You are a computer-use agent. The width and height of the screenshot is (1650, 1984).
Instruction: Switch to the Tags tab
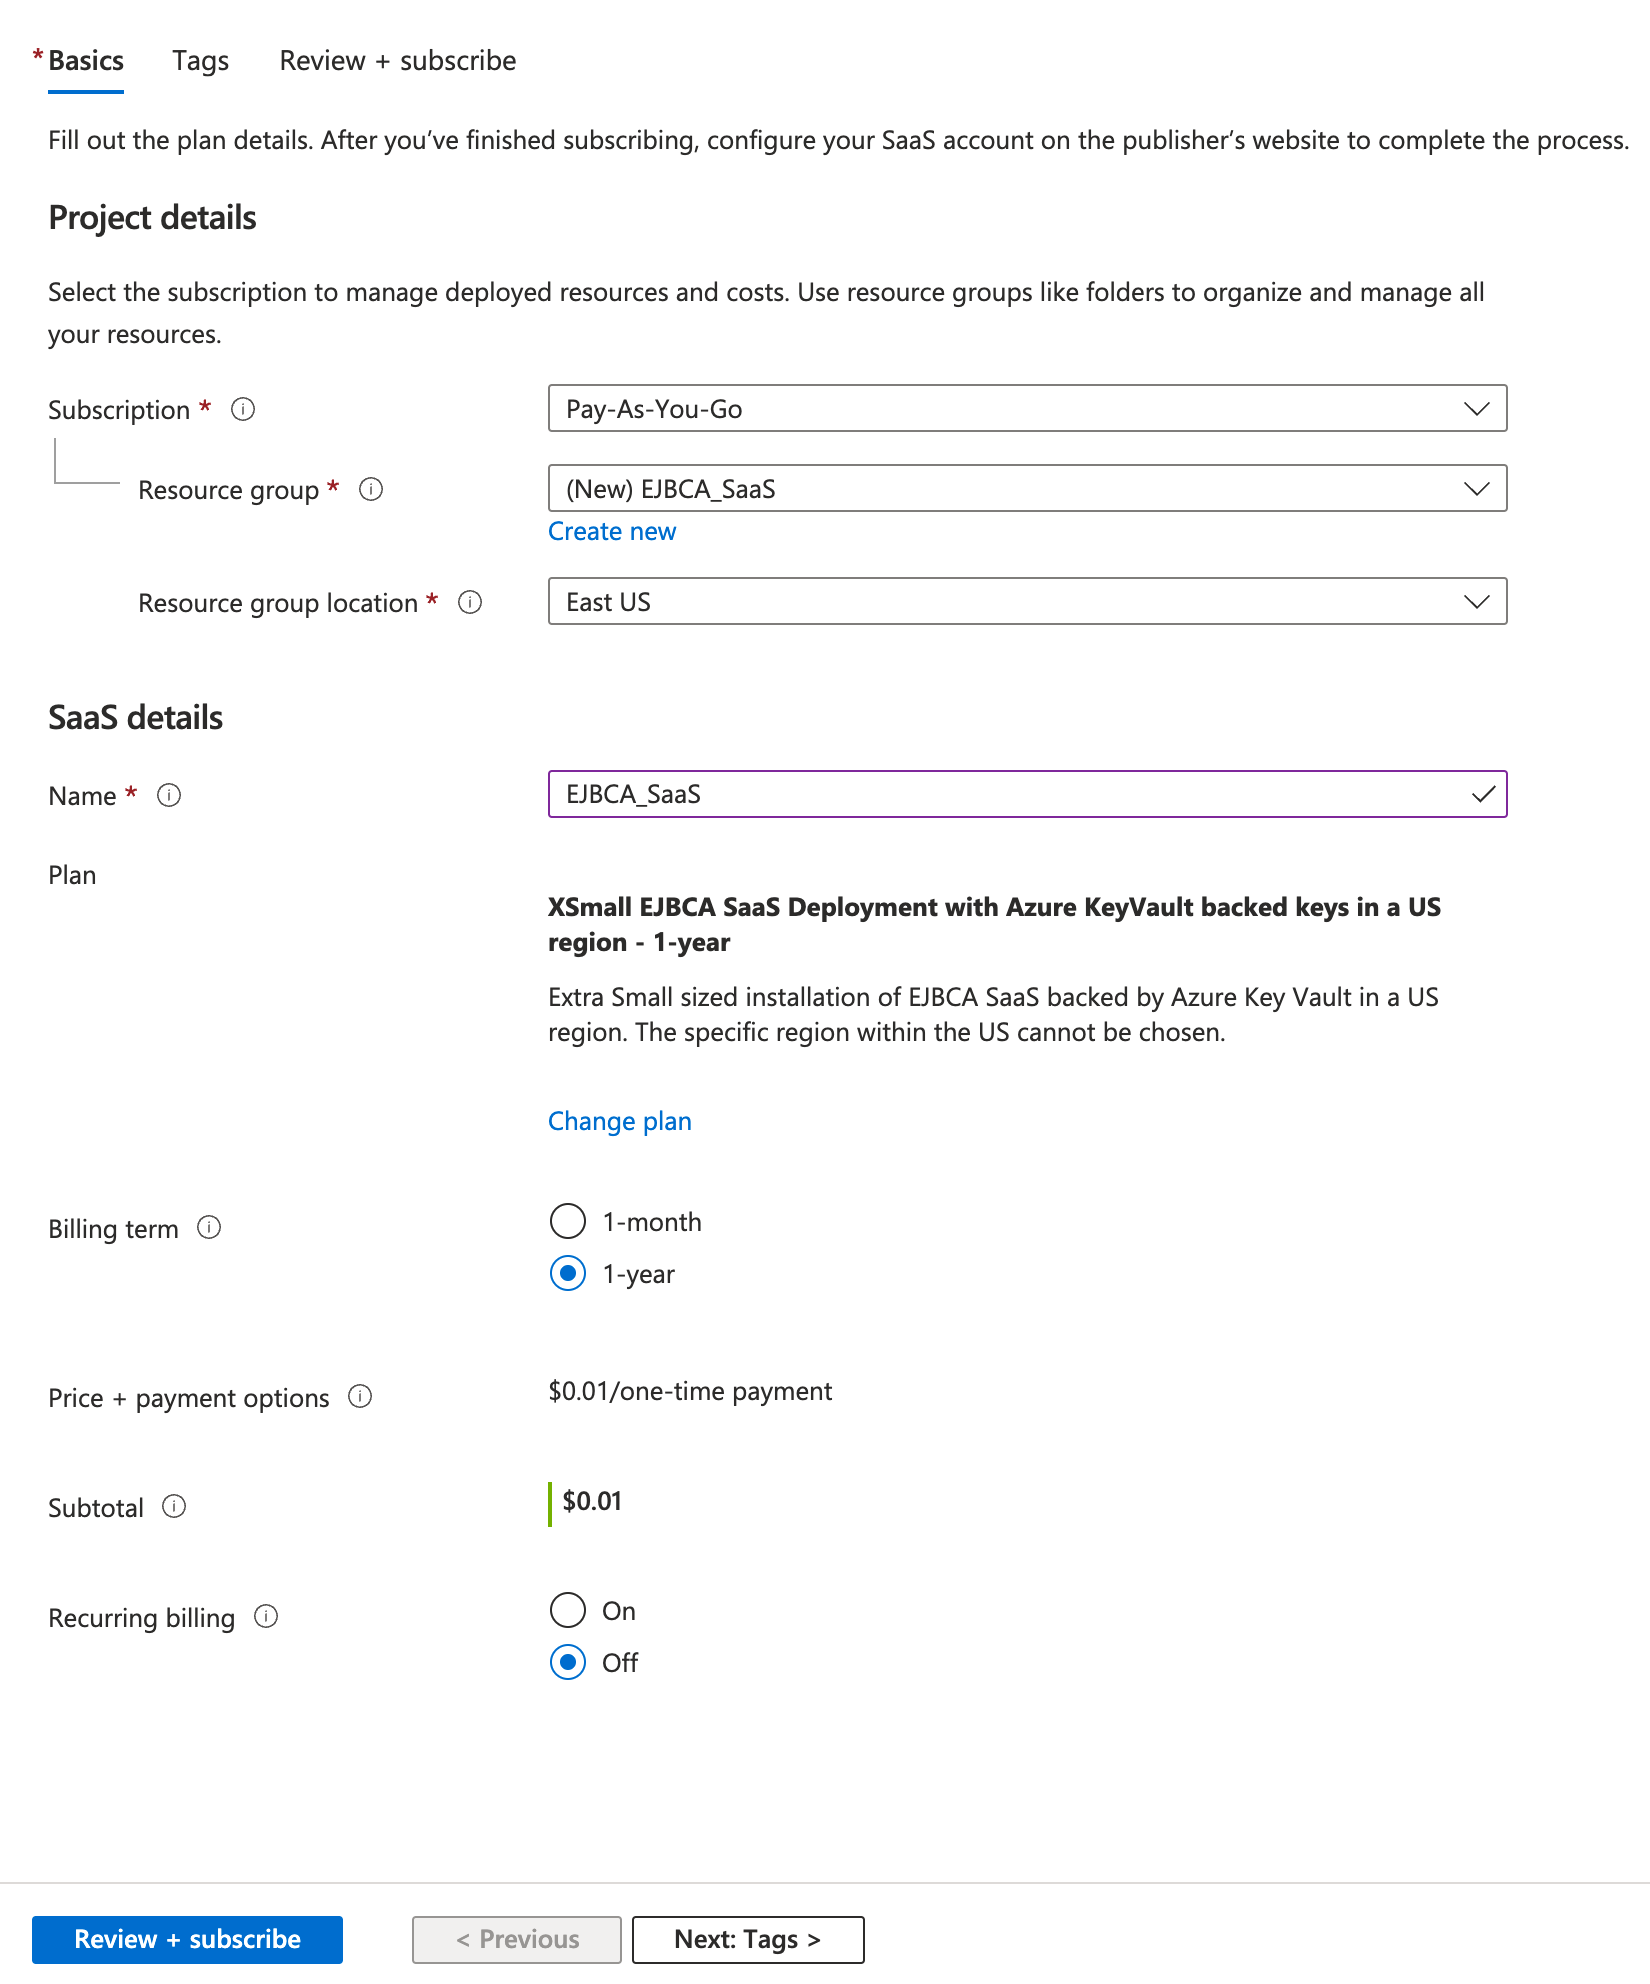click(200, 61)
